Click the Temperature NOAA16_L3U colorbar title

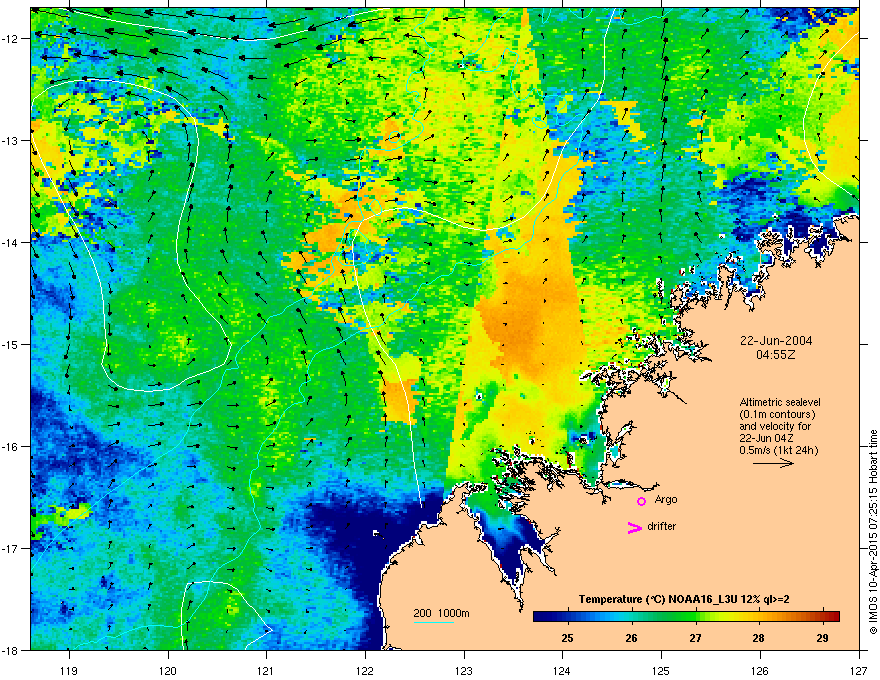tap(684, 600)
